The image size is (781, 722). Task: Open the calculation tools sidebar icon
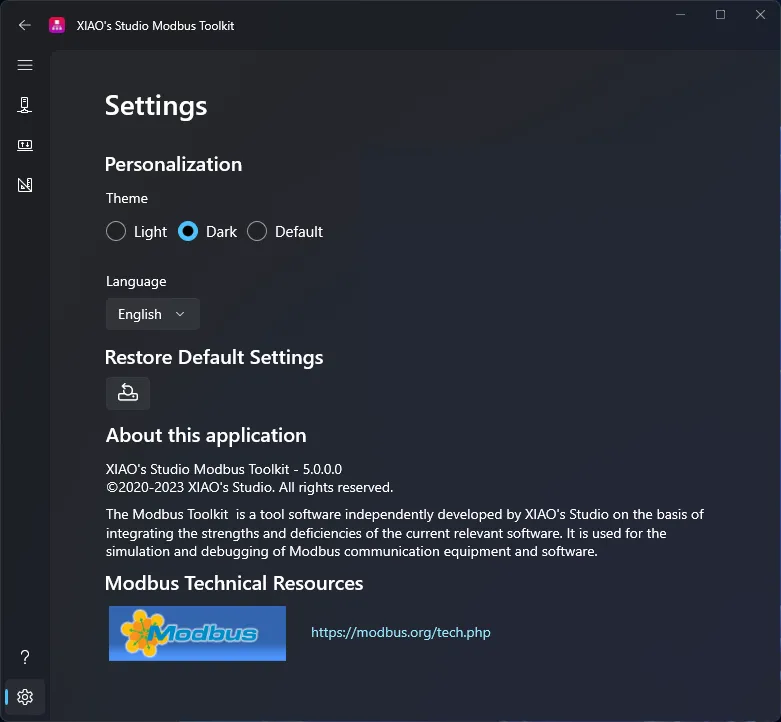(x=25, y=185)
